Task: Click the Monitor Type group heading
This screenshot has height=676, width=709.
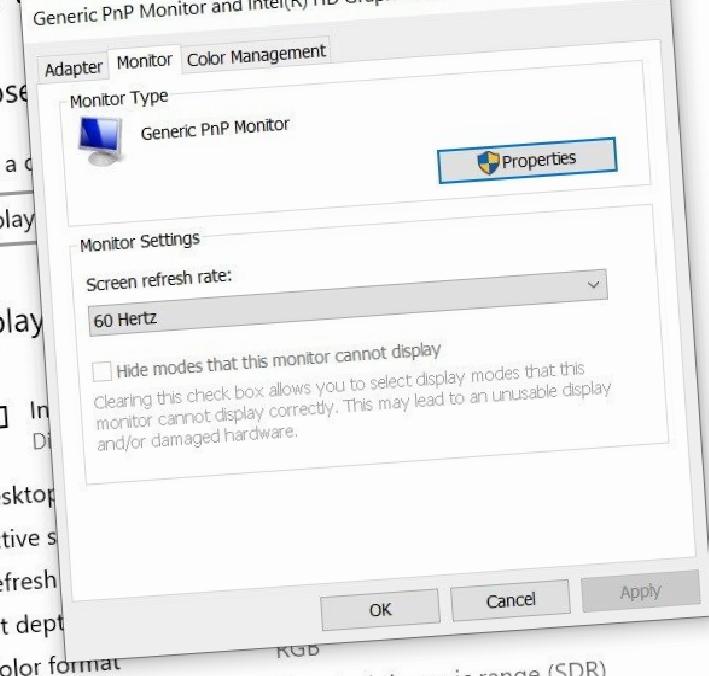Action: [x=119, y=99]
